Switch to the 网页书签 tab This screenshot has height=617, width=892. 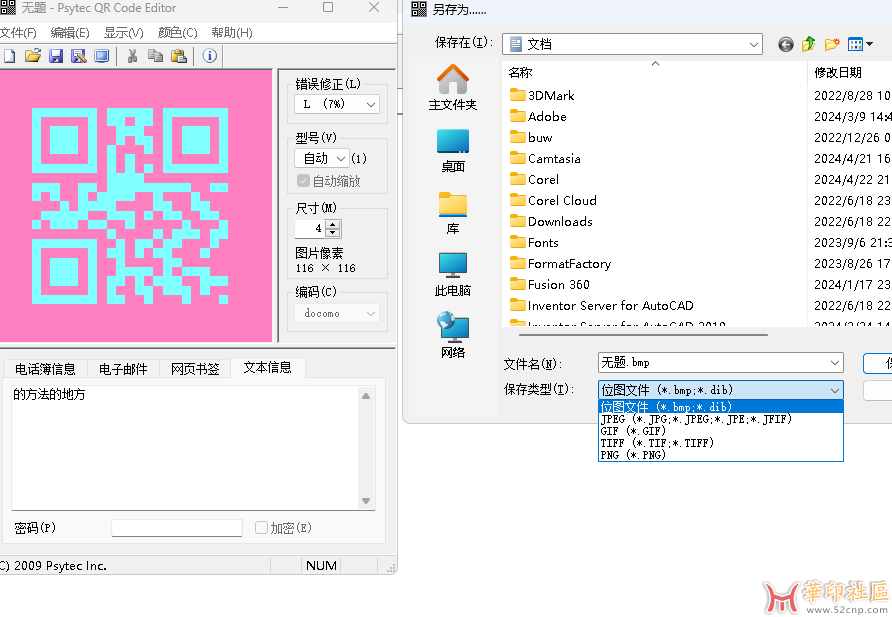point(195,369)
